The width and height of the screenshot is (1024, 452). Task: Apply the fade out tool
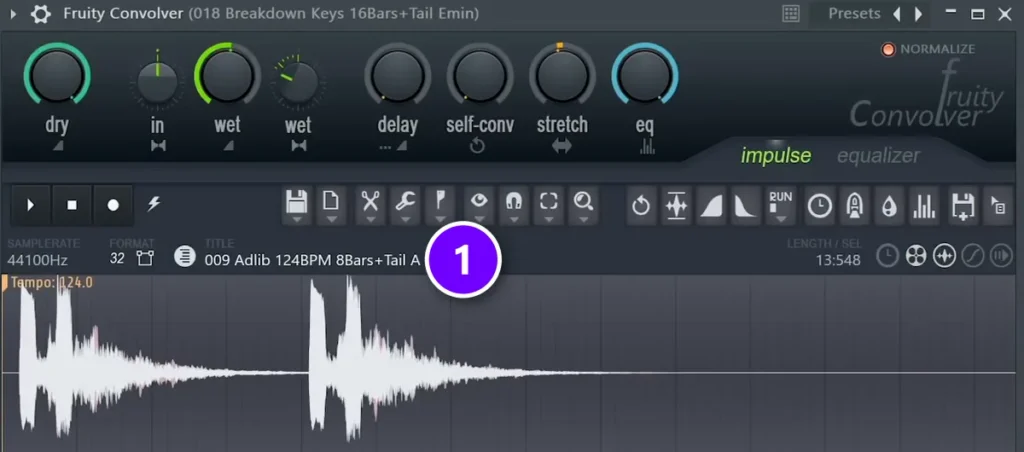tap(745, 206)
